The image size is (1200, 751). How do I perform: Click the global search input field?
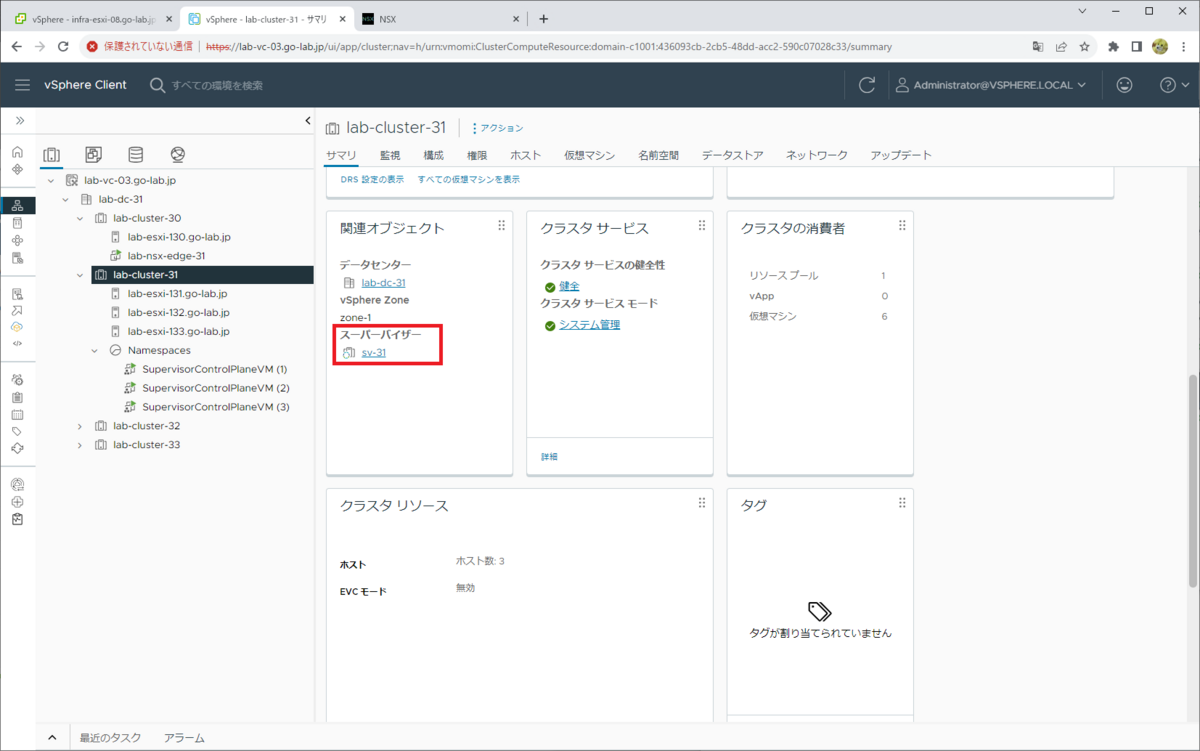217,85
